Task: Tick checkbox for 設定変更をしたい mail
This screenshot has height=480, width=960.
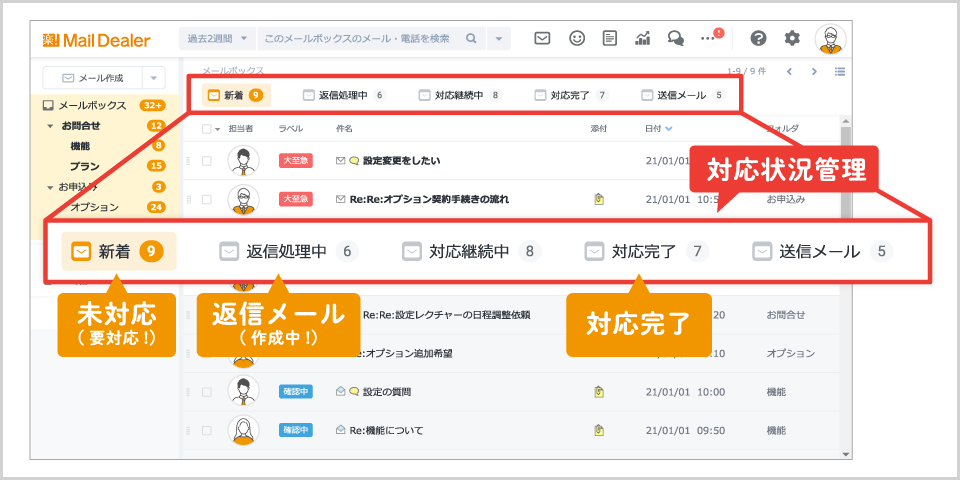Action: click(206, 161)
